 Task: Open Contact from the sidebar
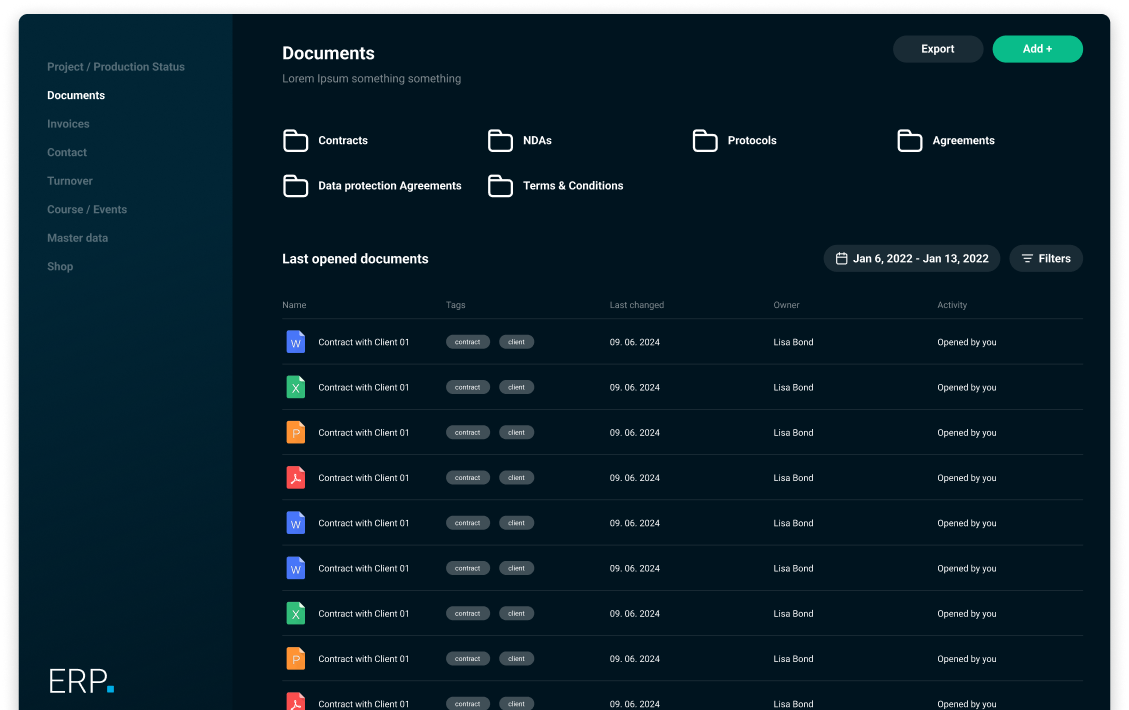pos(67,153)
